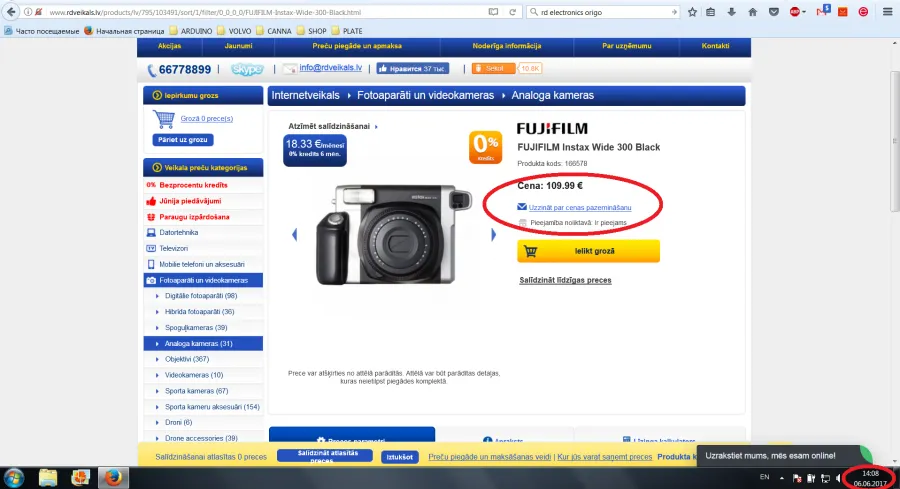Viewport: 900px width, 489px height.
Task: Click the 0% kredīts orange badge
Action: (x=485, y=148)
